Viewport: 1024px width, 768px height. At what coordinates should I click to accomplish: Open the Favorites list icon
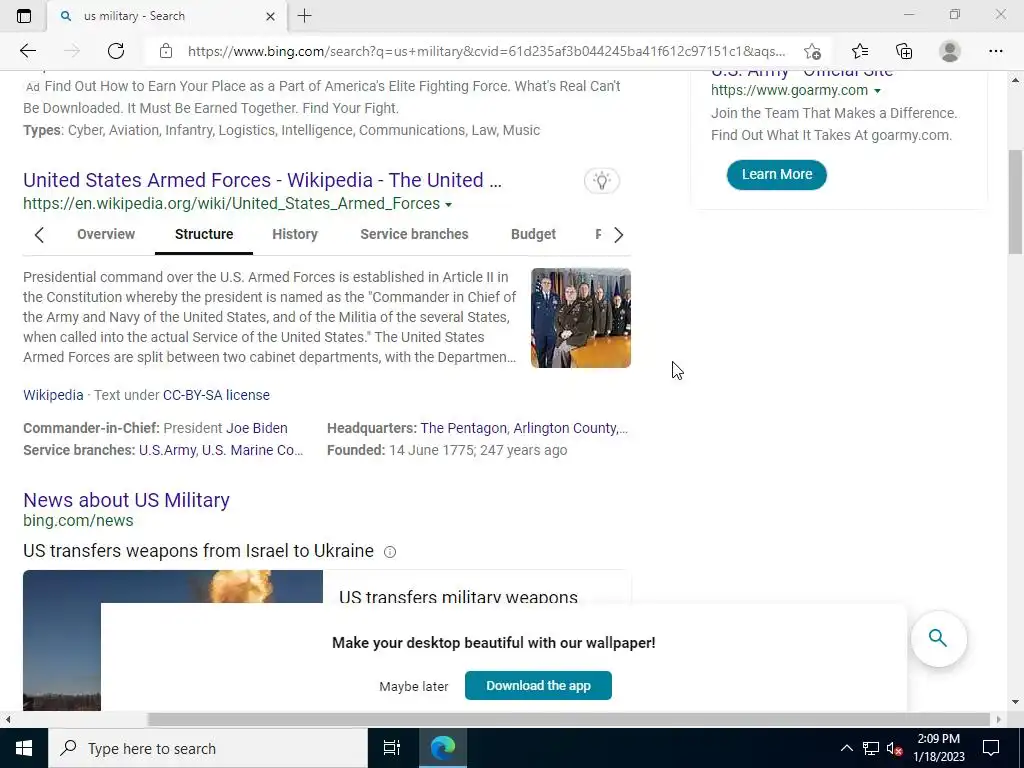860,51
